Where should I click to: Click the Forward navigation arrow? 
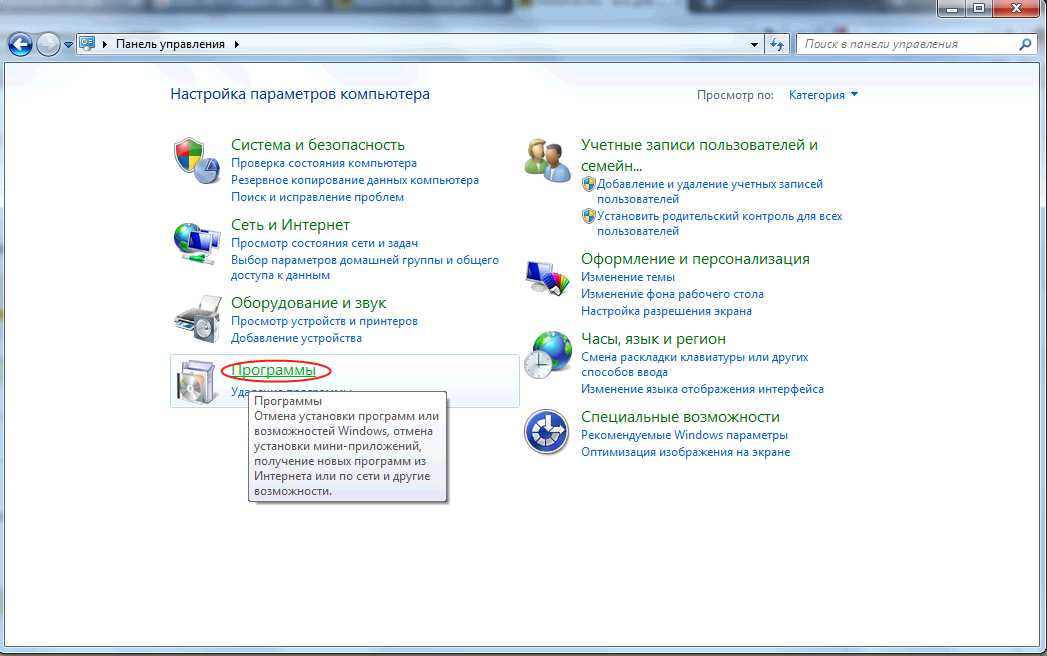(47, 45)
